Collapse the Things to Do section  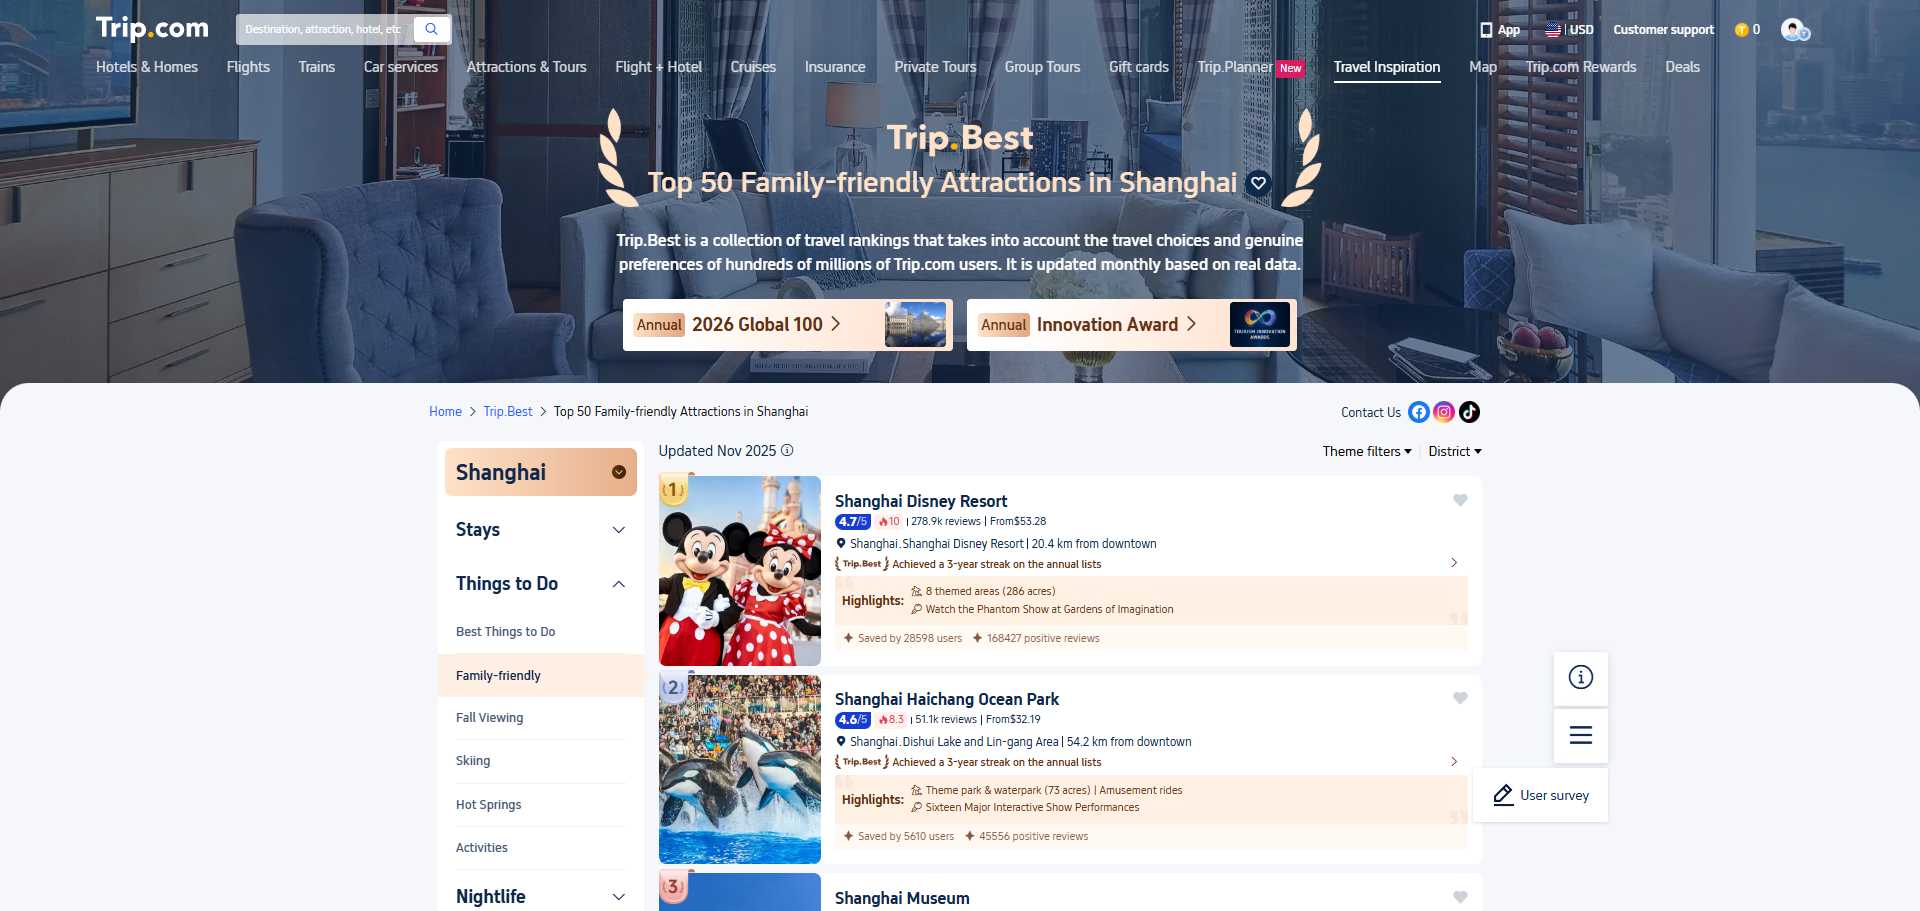[620, 584]
